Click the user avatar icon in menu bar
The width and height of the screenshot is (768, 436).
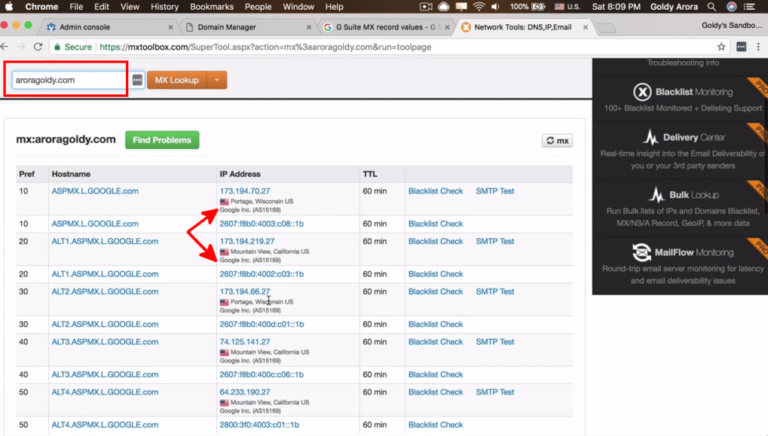[x=731, y=7]
